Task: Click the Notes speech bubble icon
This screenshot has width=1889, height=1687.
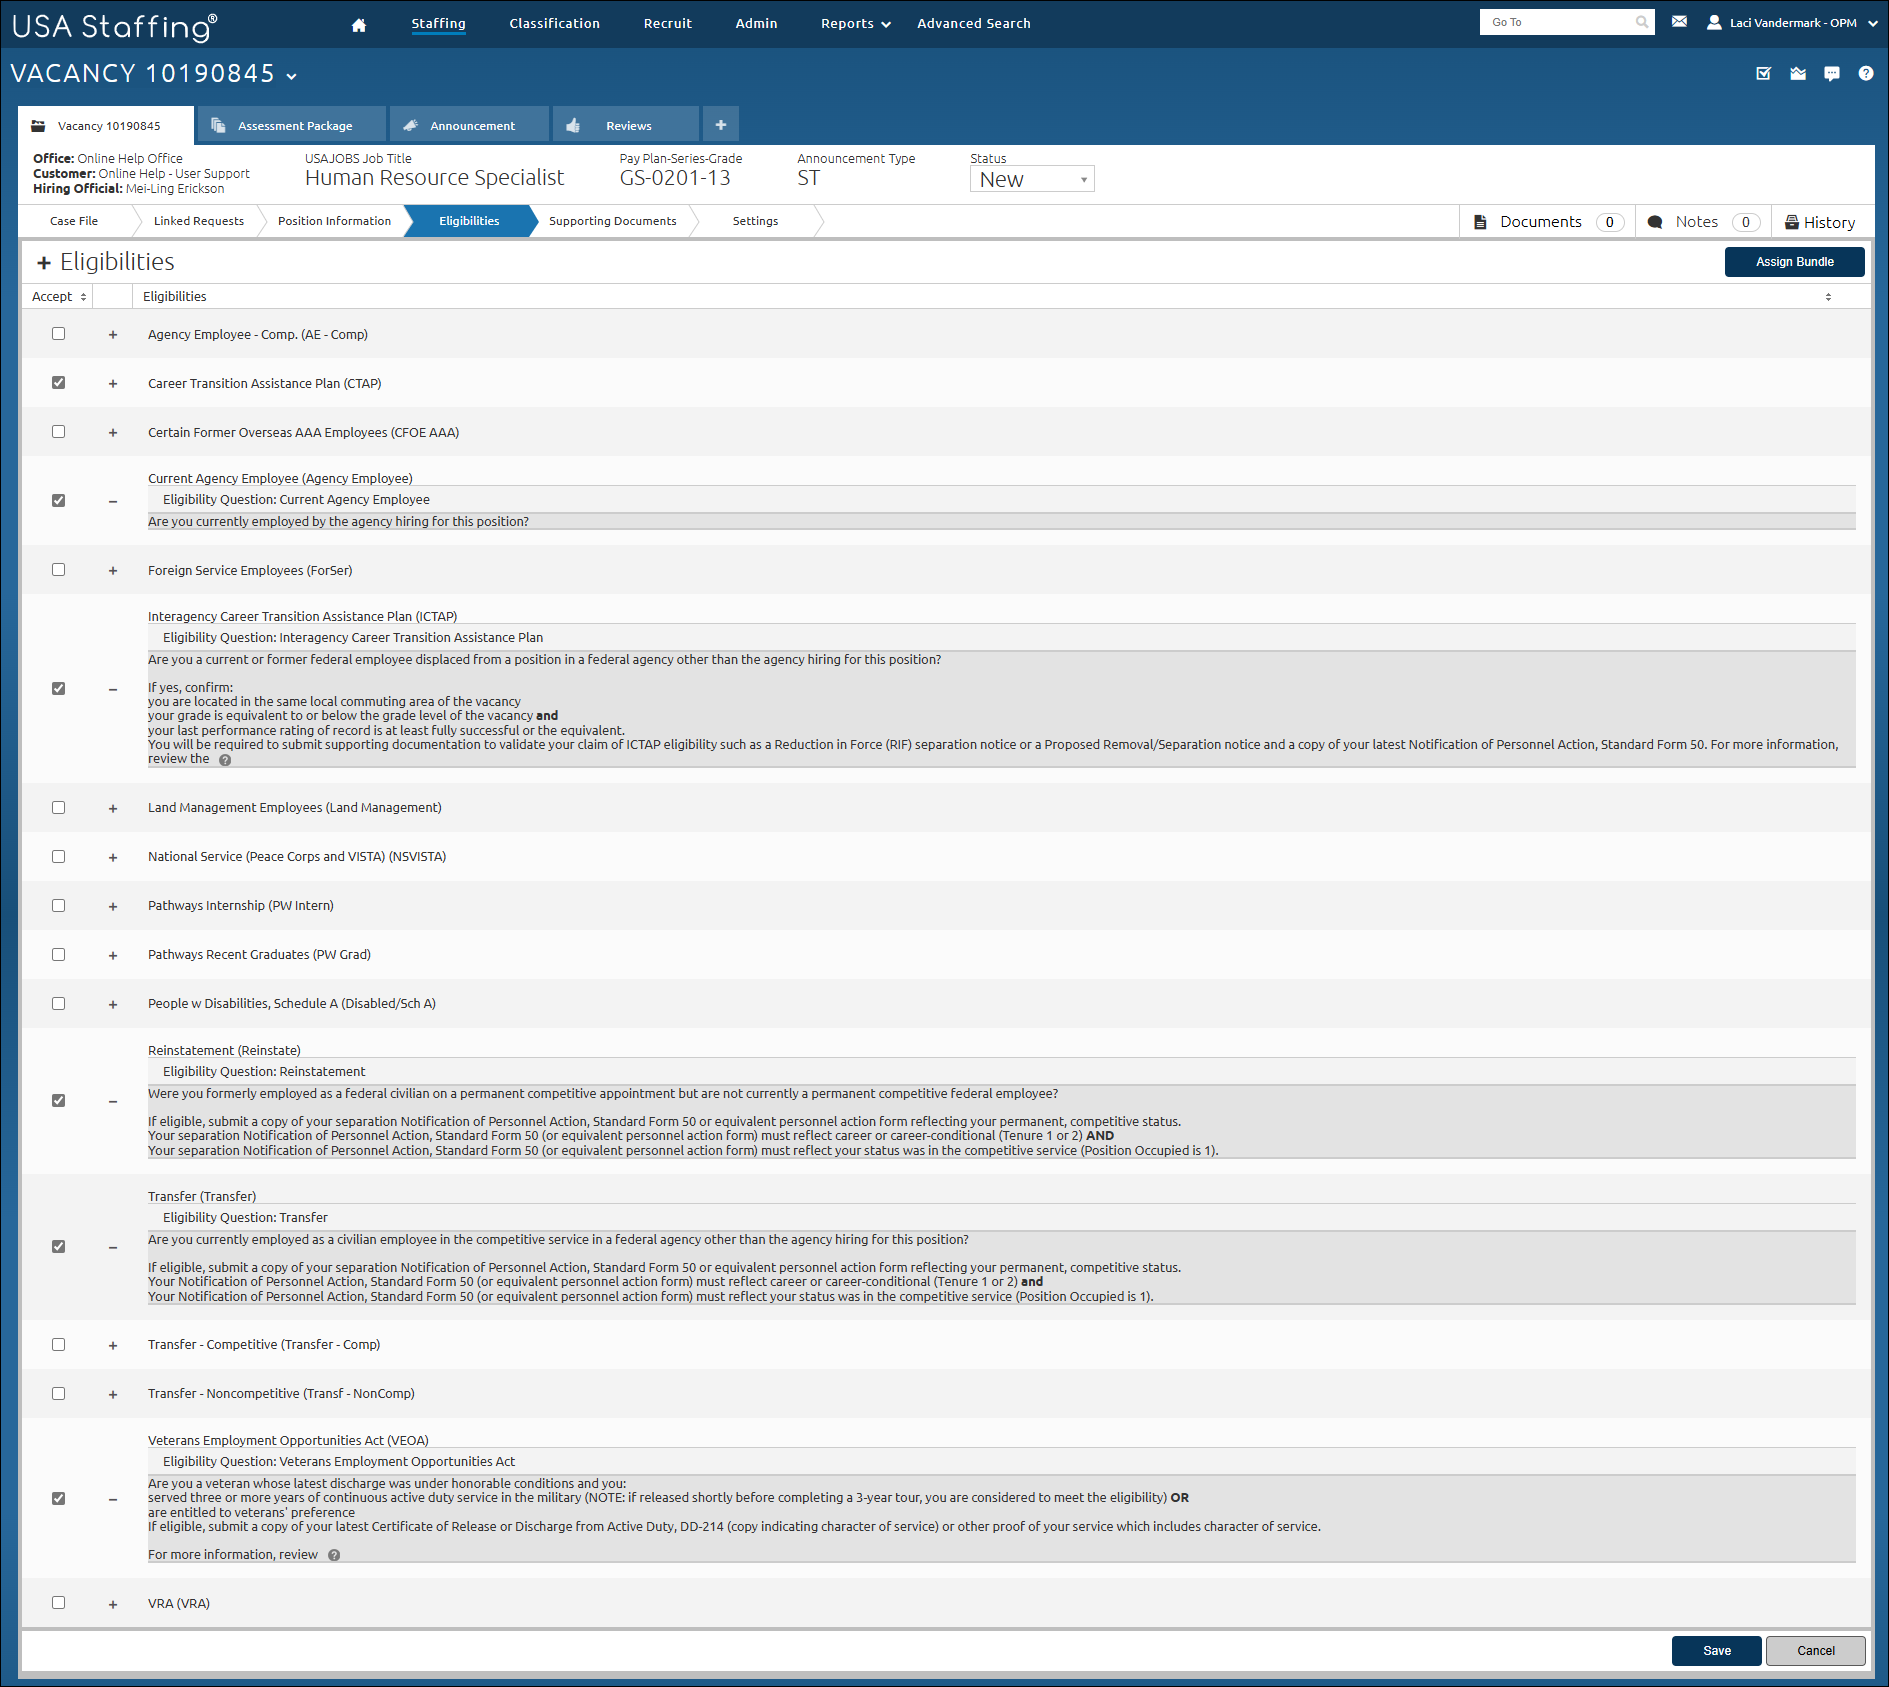Action: coord(1655,222)
